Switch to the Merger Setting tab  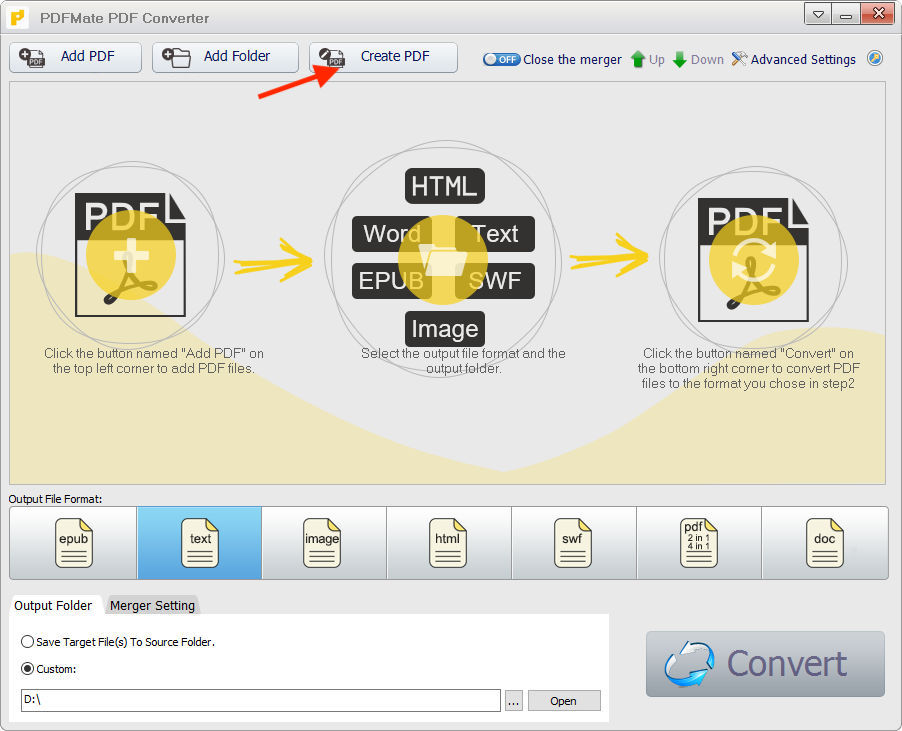(152, 605)
